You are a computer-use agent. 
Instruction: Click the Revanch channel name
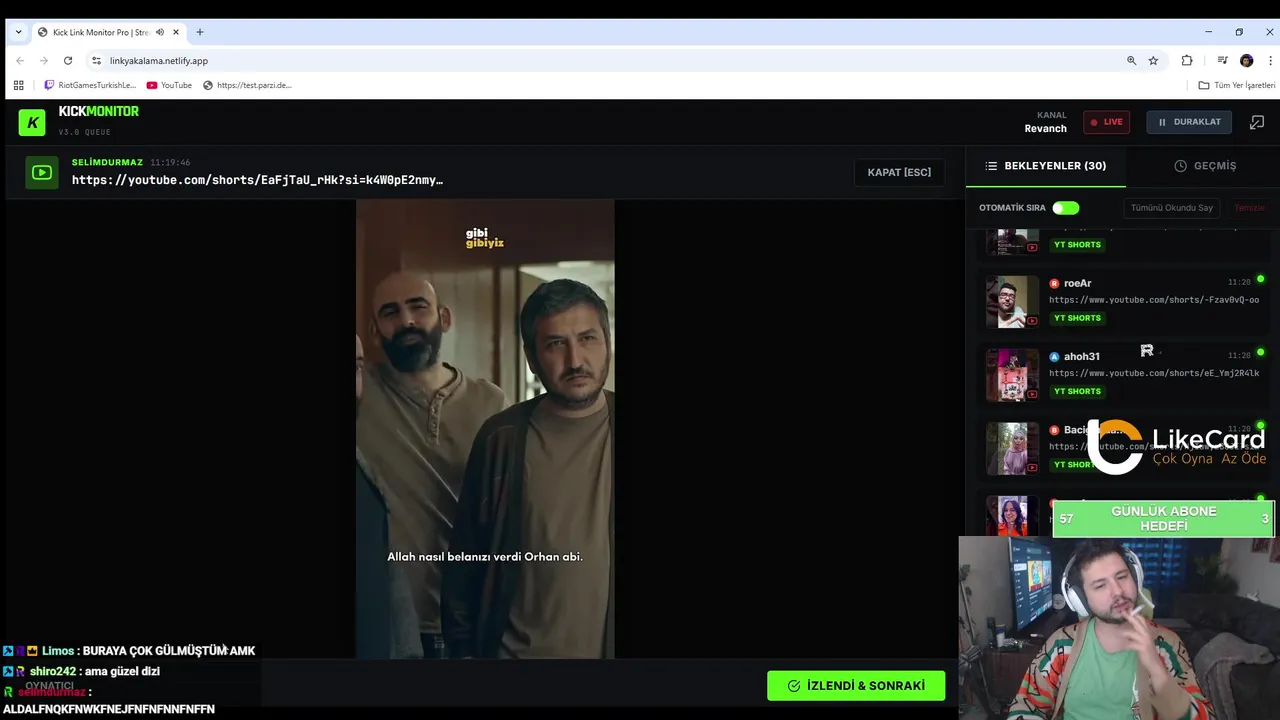coord(1045,128)
